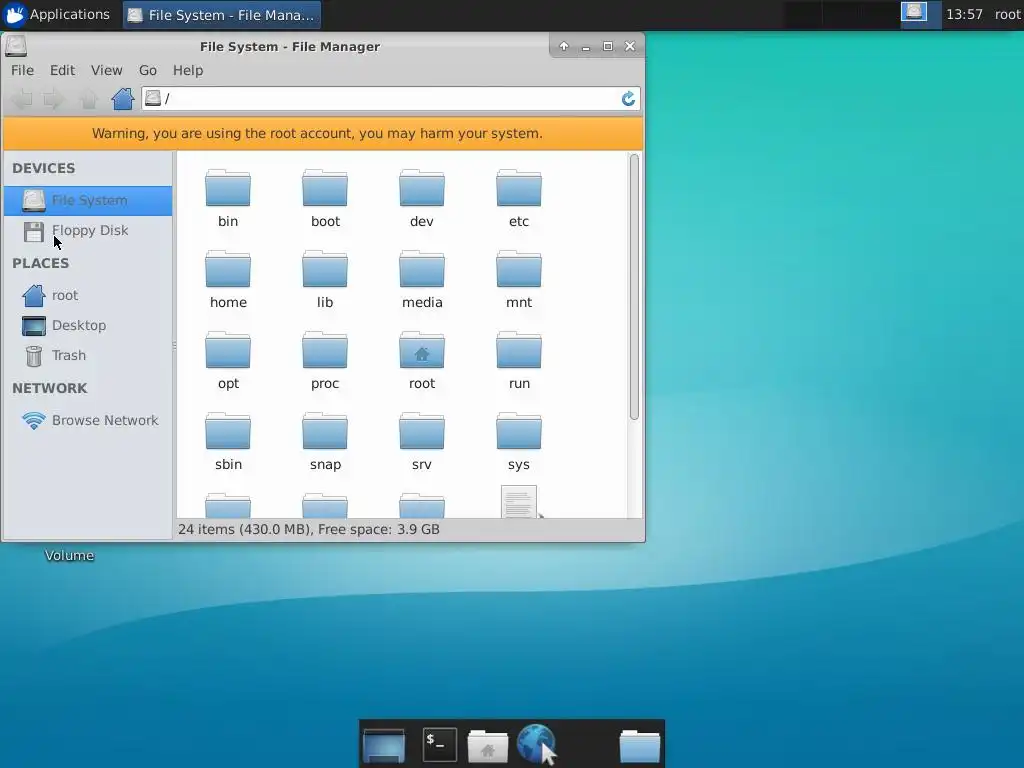Open the File menu
The image size is (1024, 768).
tap(22, 71)
